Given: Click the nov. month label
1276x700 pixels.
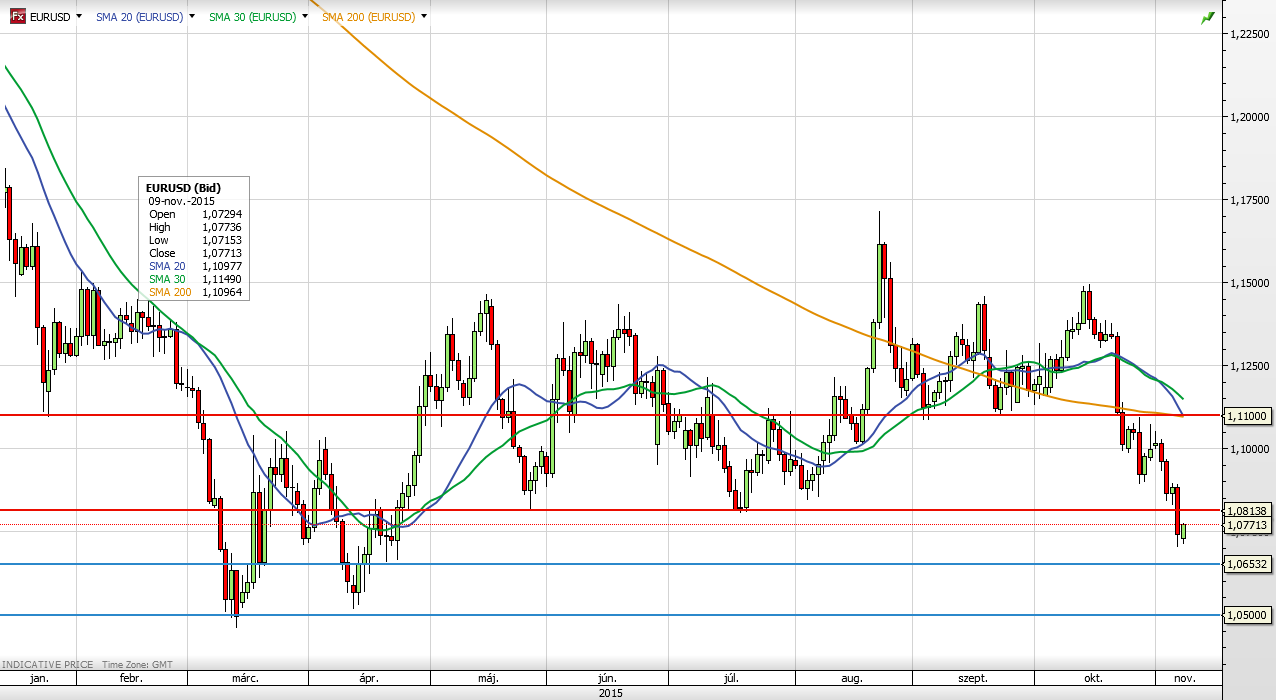Looking at the screenshot, I should click(1184, 678).
